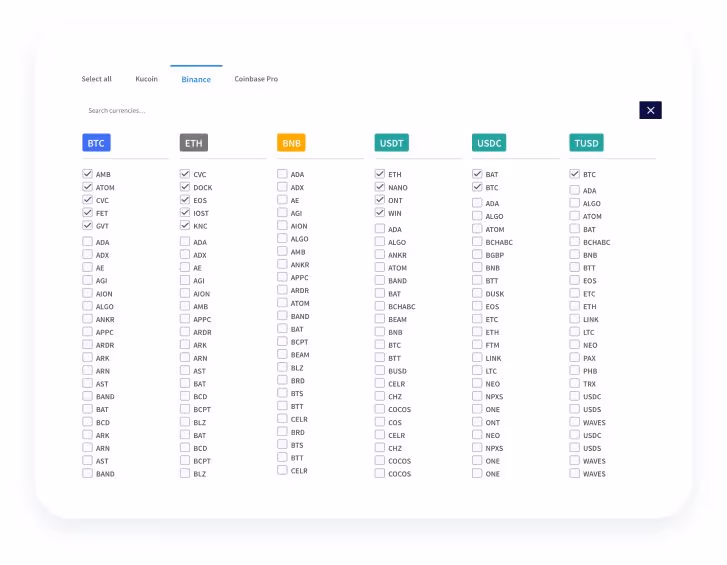Switch to the Coinbase Pro tab
Image resolution: width=727 pixels, height=565 pixels.
(256, 79)
